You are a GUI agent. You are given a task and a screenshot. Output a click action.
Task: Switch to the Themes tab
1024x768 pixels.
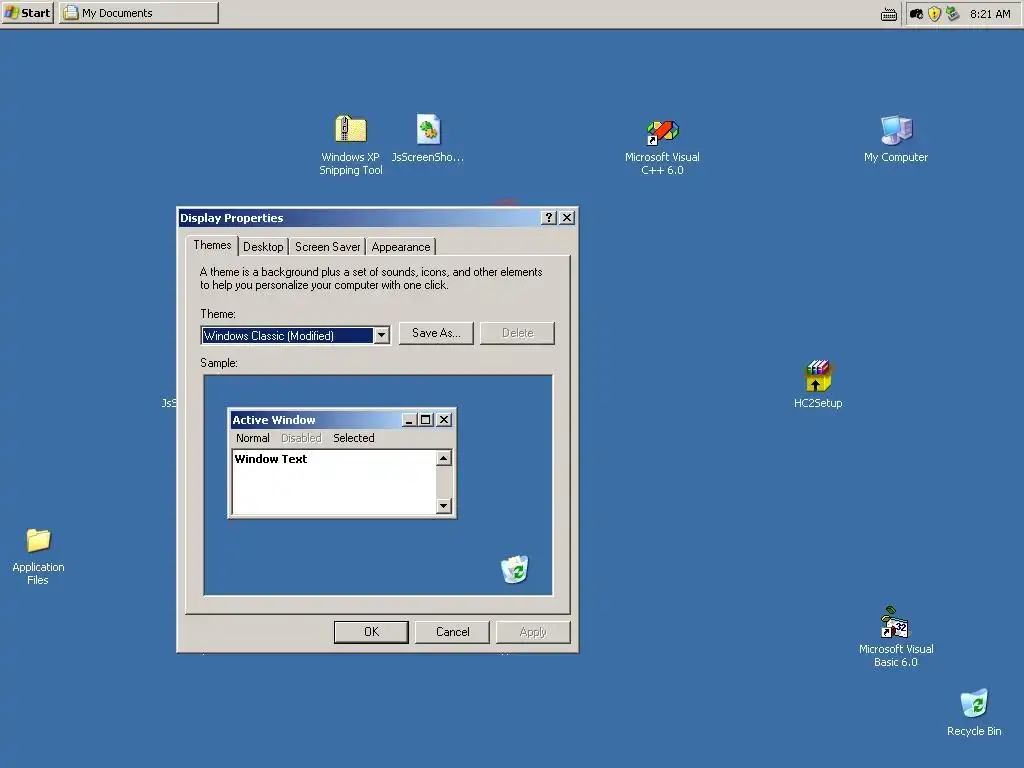[212, 246]
